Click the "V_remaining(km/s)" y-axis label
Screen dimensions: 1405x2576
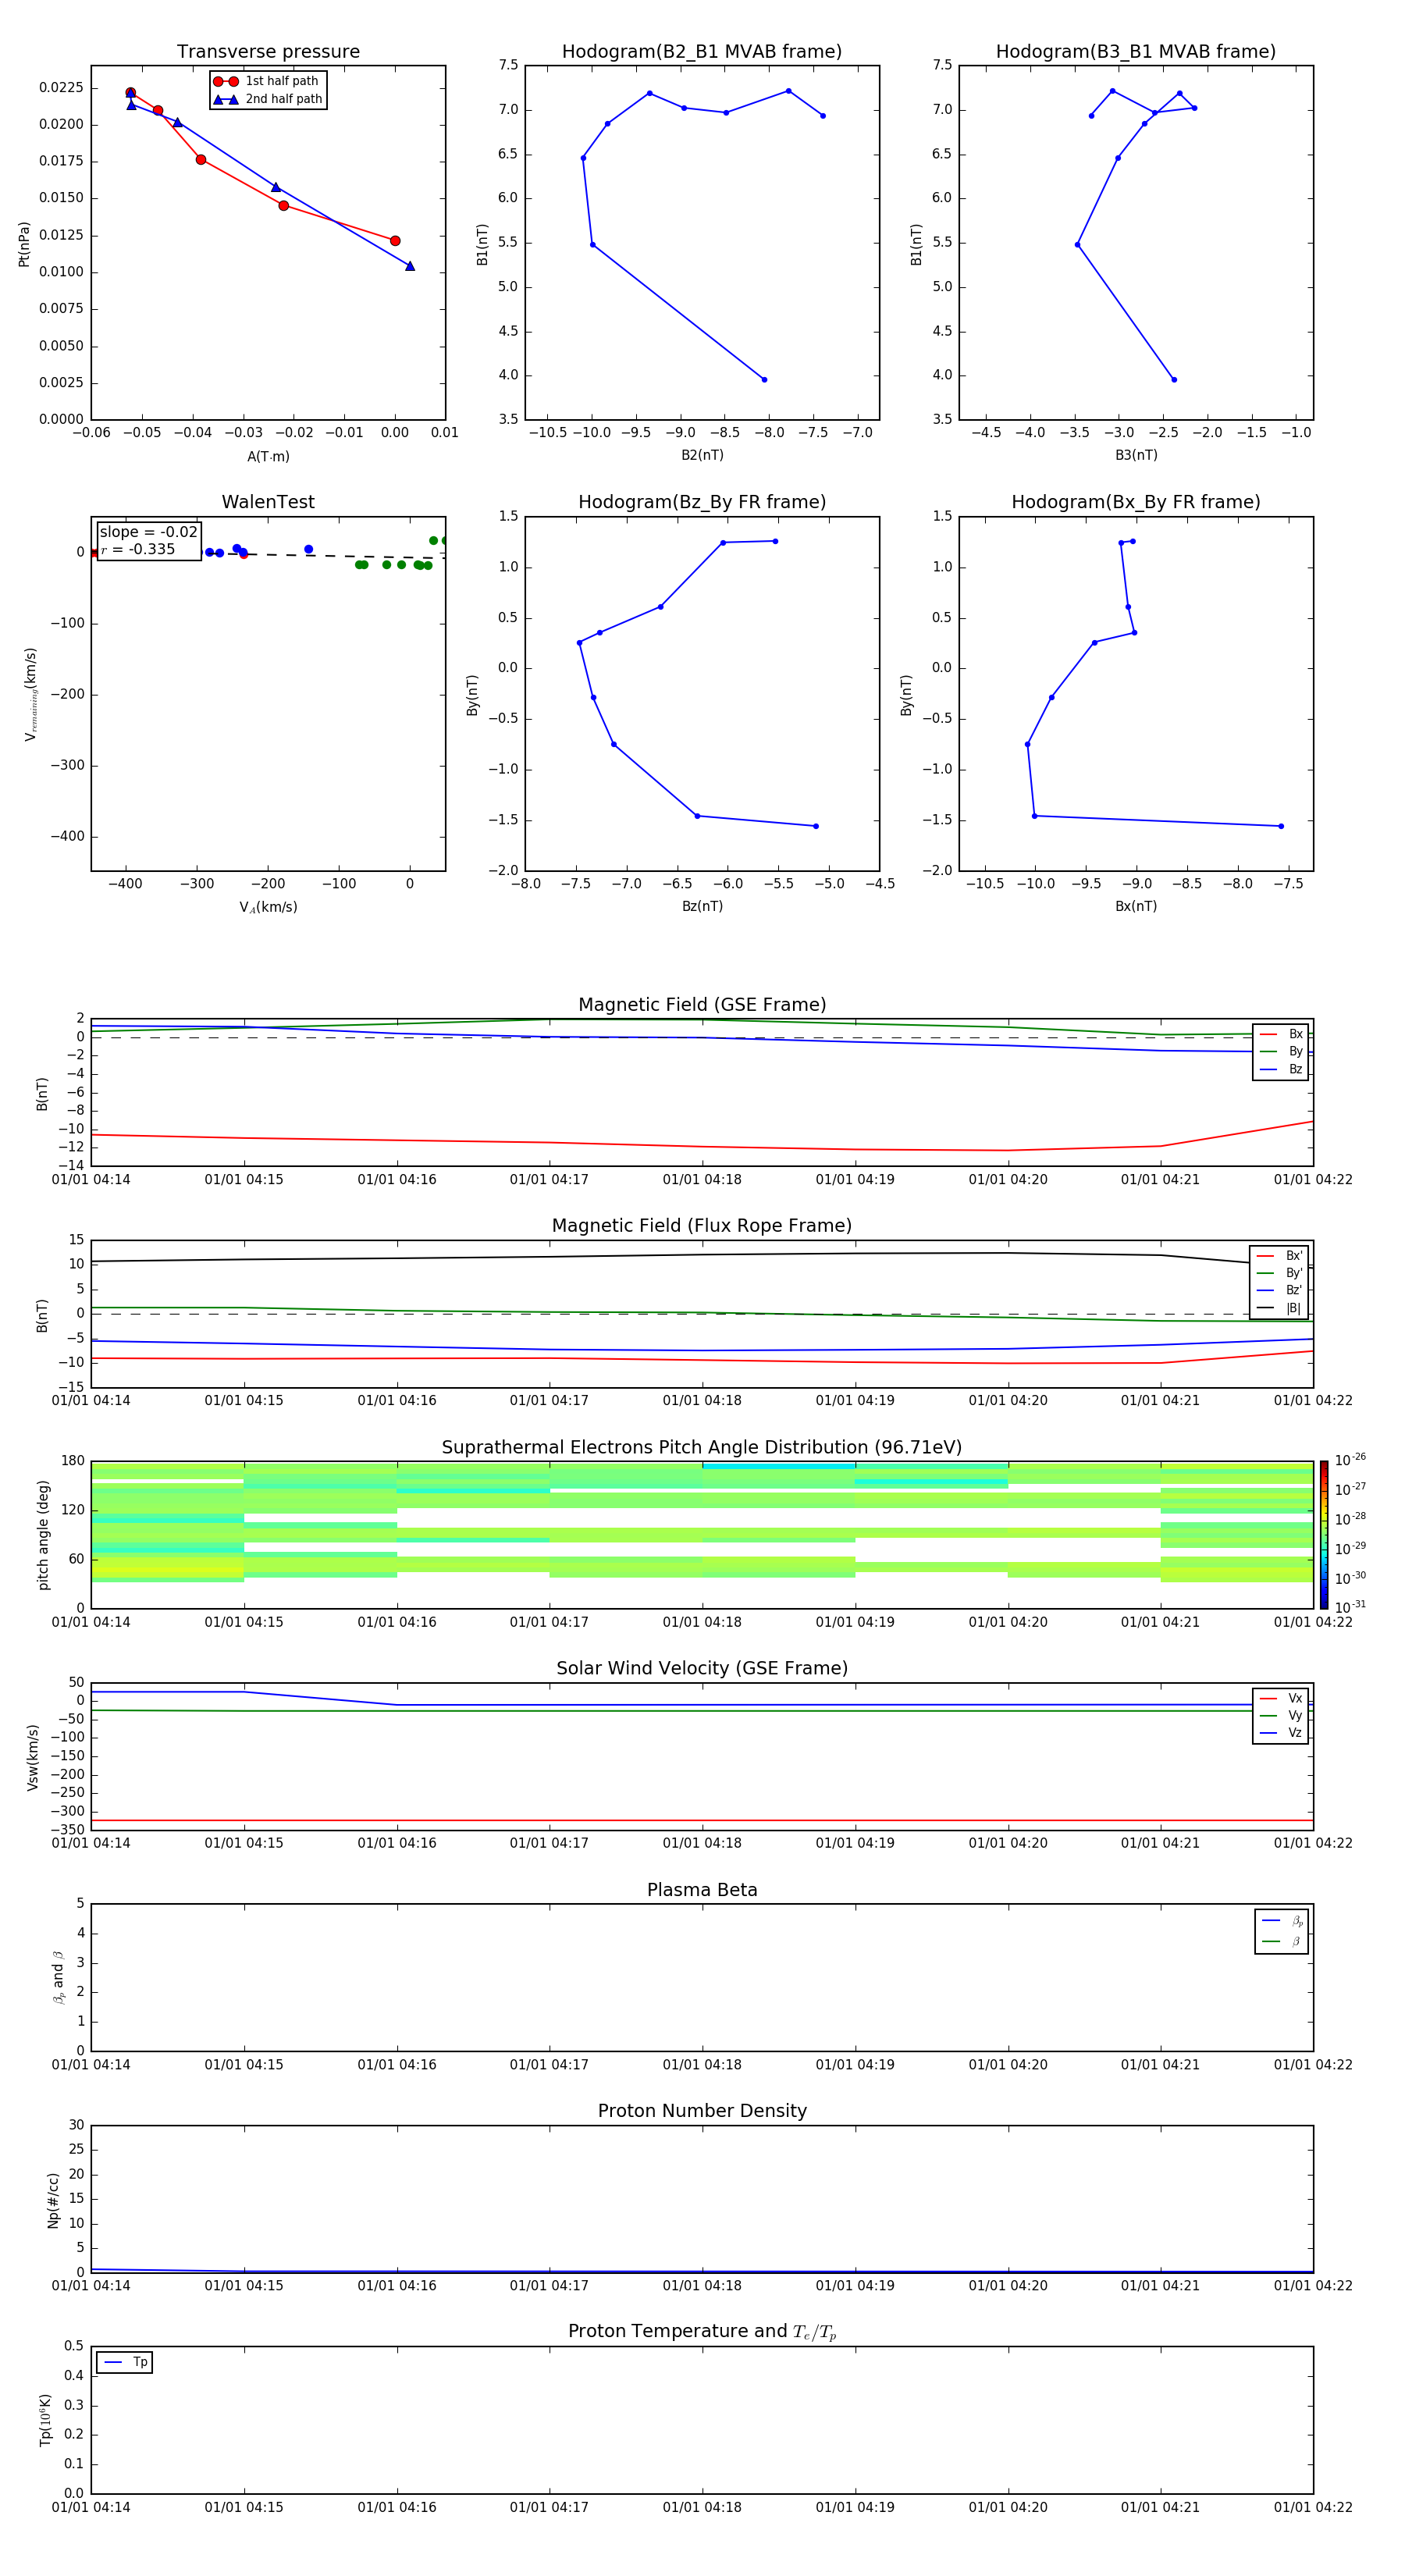tap(30, 694)
